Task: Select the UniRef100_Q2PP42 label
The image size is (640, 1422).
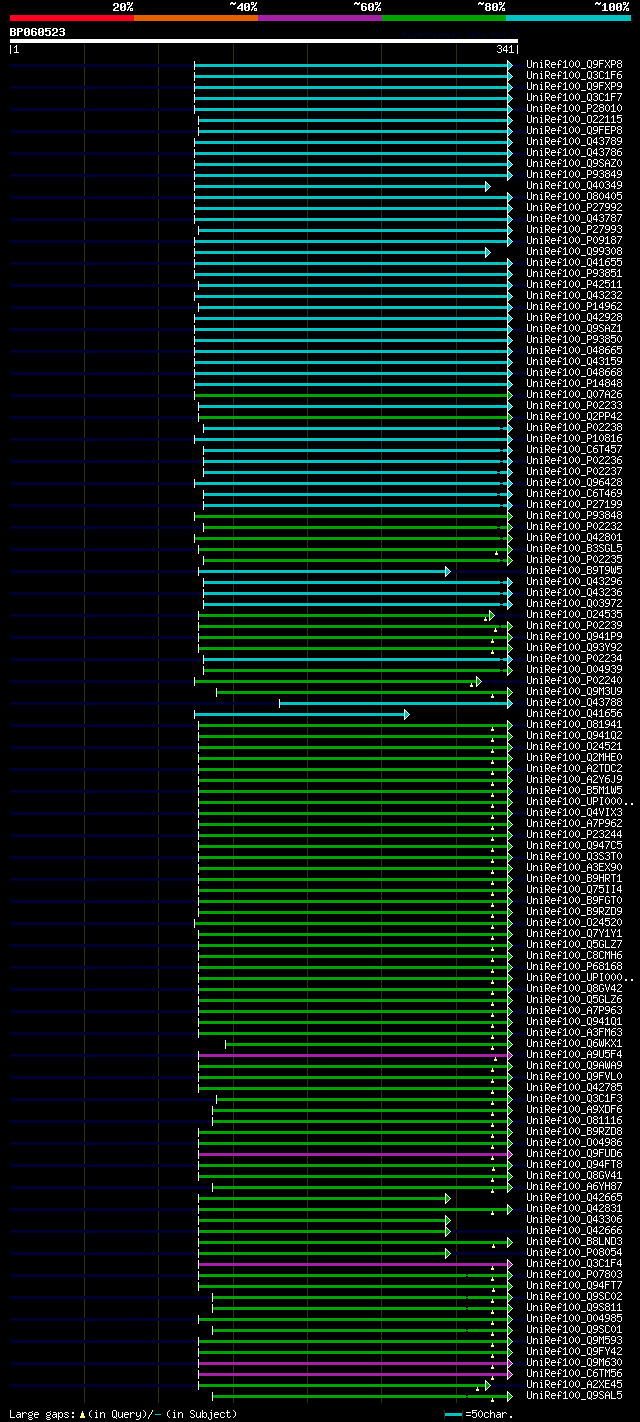Action: tap(574, 417)
